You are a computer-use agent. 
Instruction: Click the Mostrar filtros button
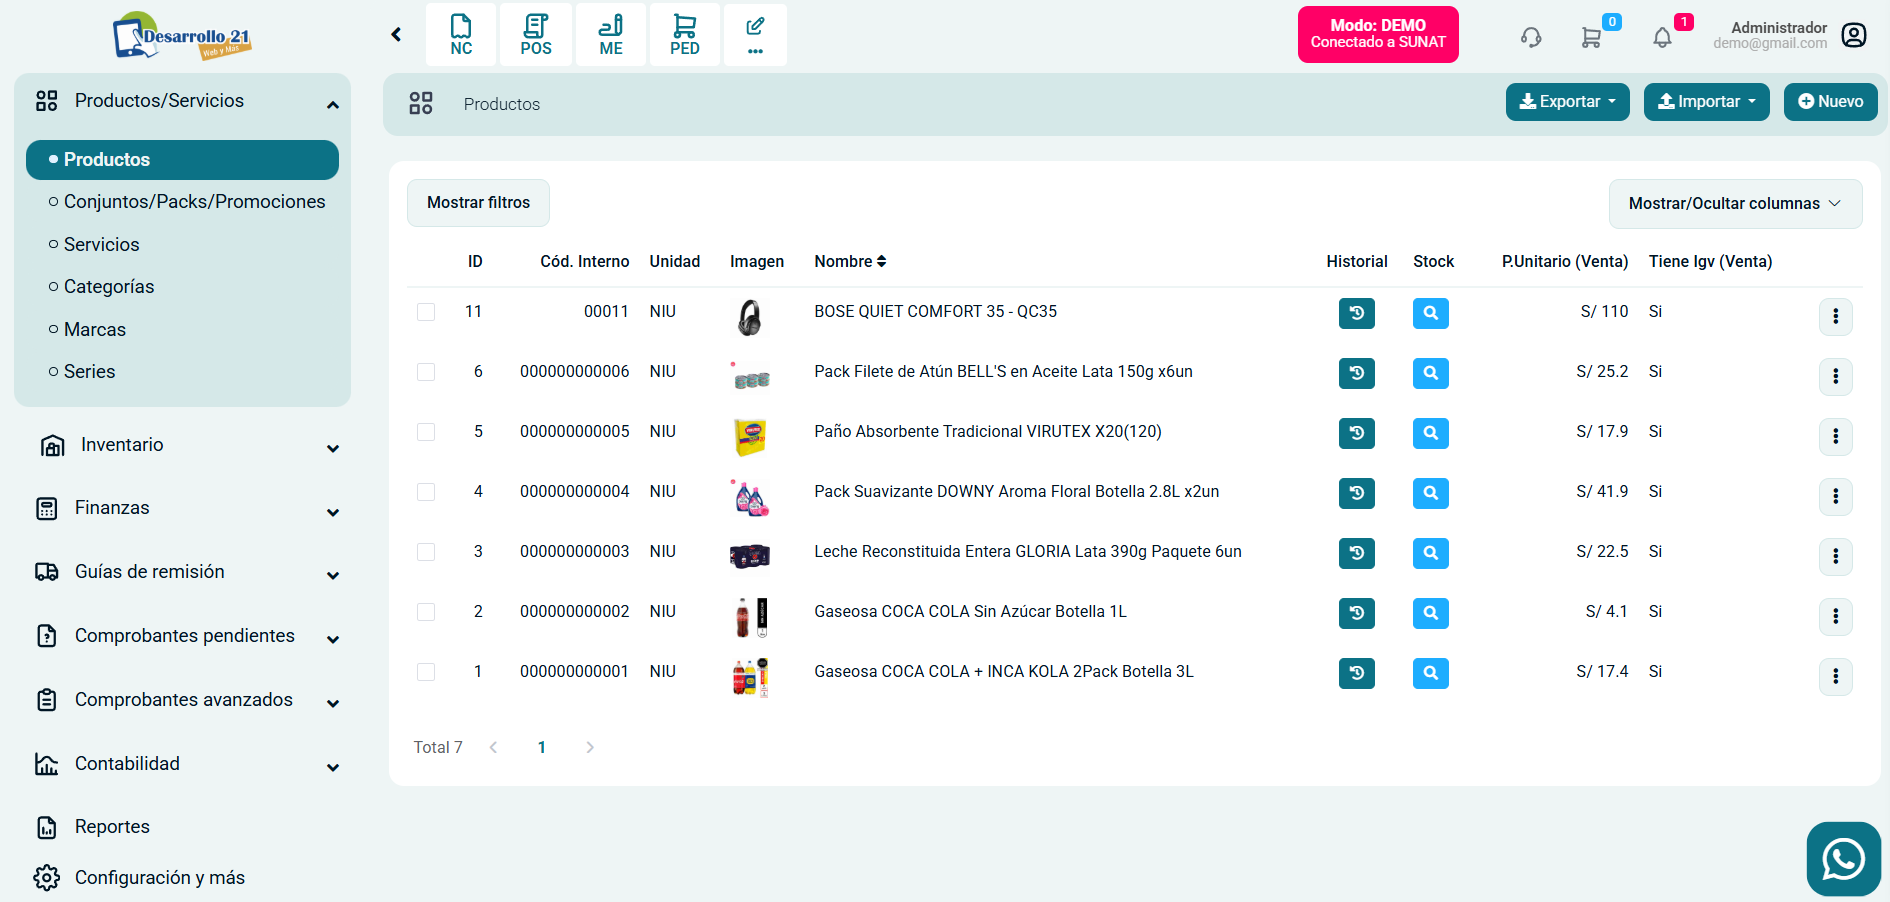coord(478,203)
